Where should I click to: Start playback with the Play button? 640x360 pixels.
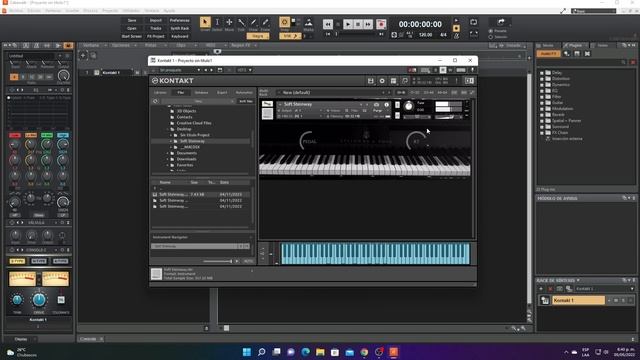point(348,24)
